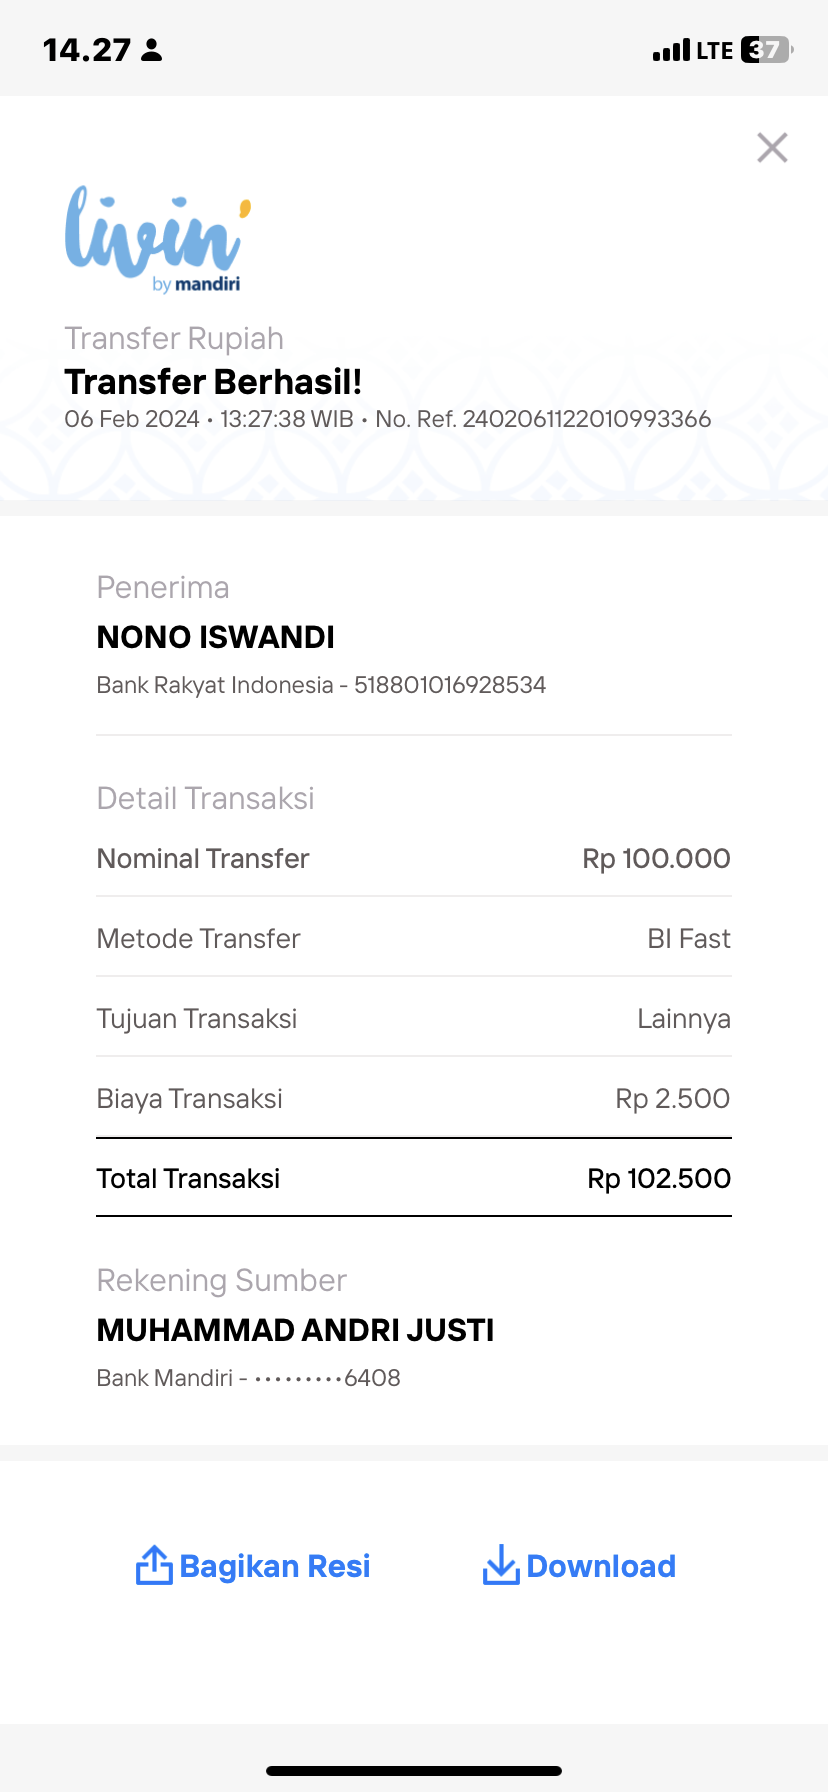Tap the person icon next to the clock
828x1792 pixels.
[x=152, y=50]
